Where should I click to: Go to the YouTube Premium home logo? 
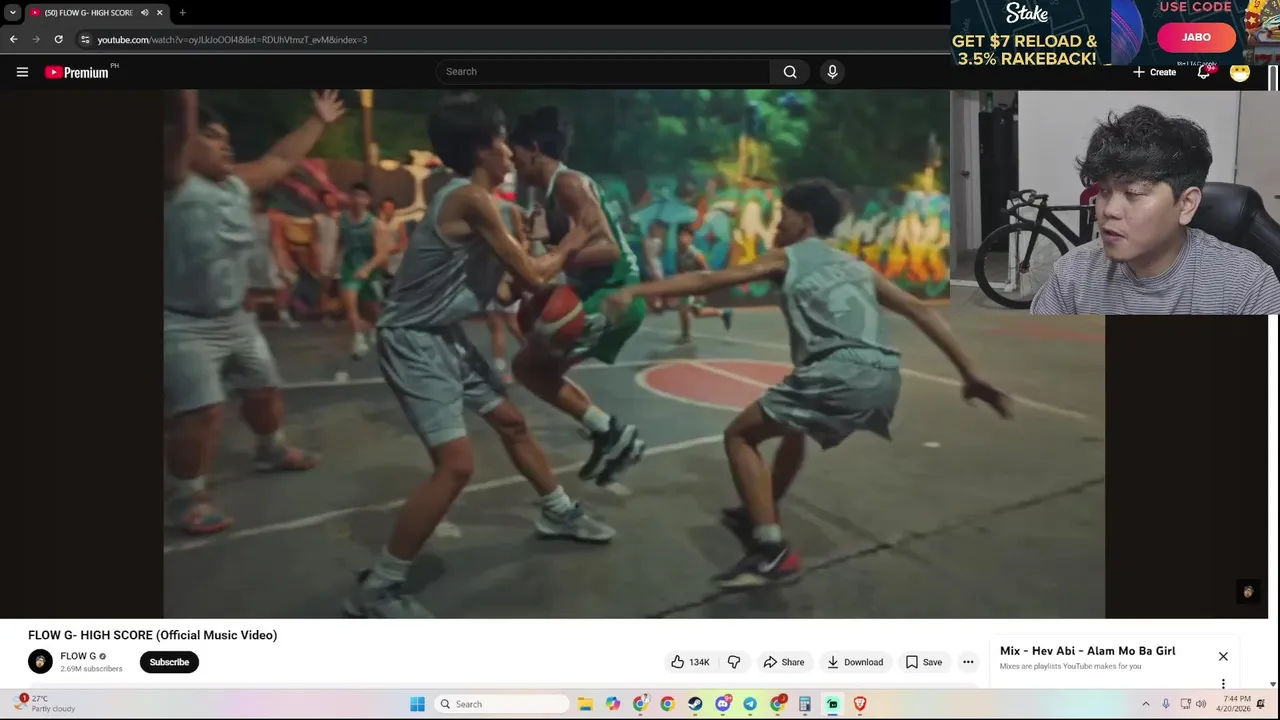(77, 72)
